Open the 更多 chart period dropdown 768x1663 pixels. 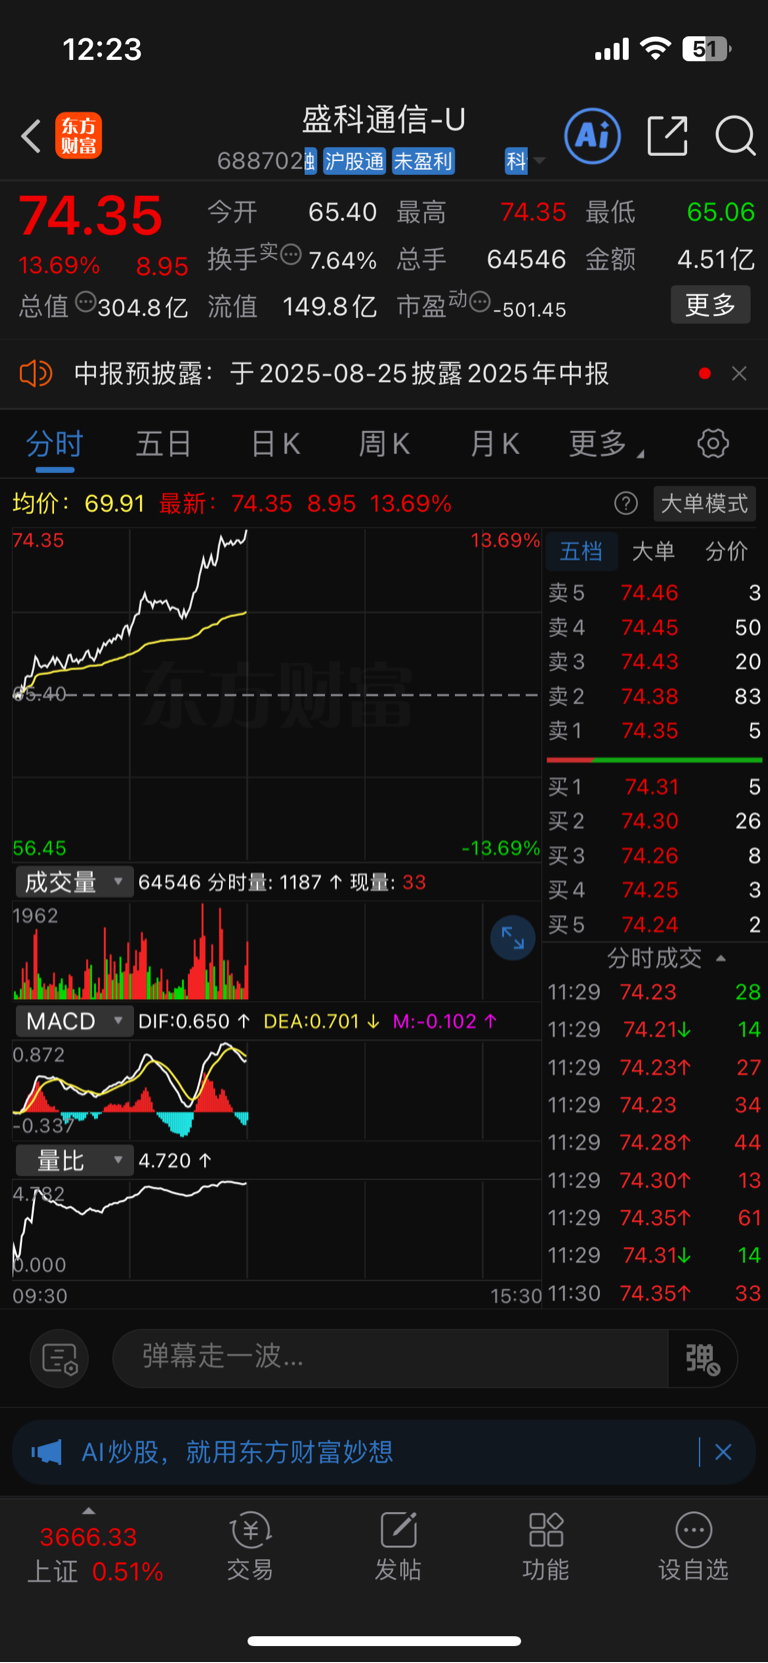pos(606,443)
